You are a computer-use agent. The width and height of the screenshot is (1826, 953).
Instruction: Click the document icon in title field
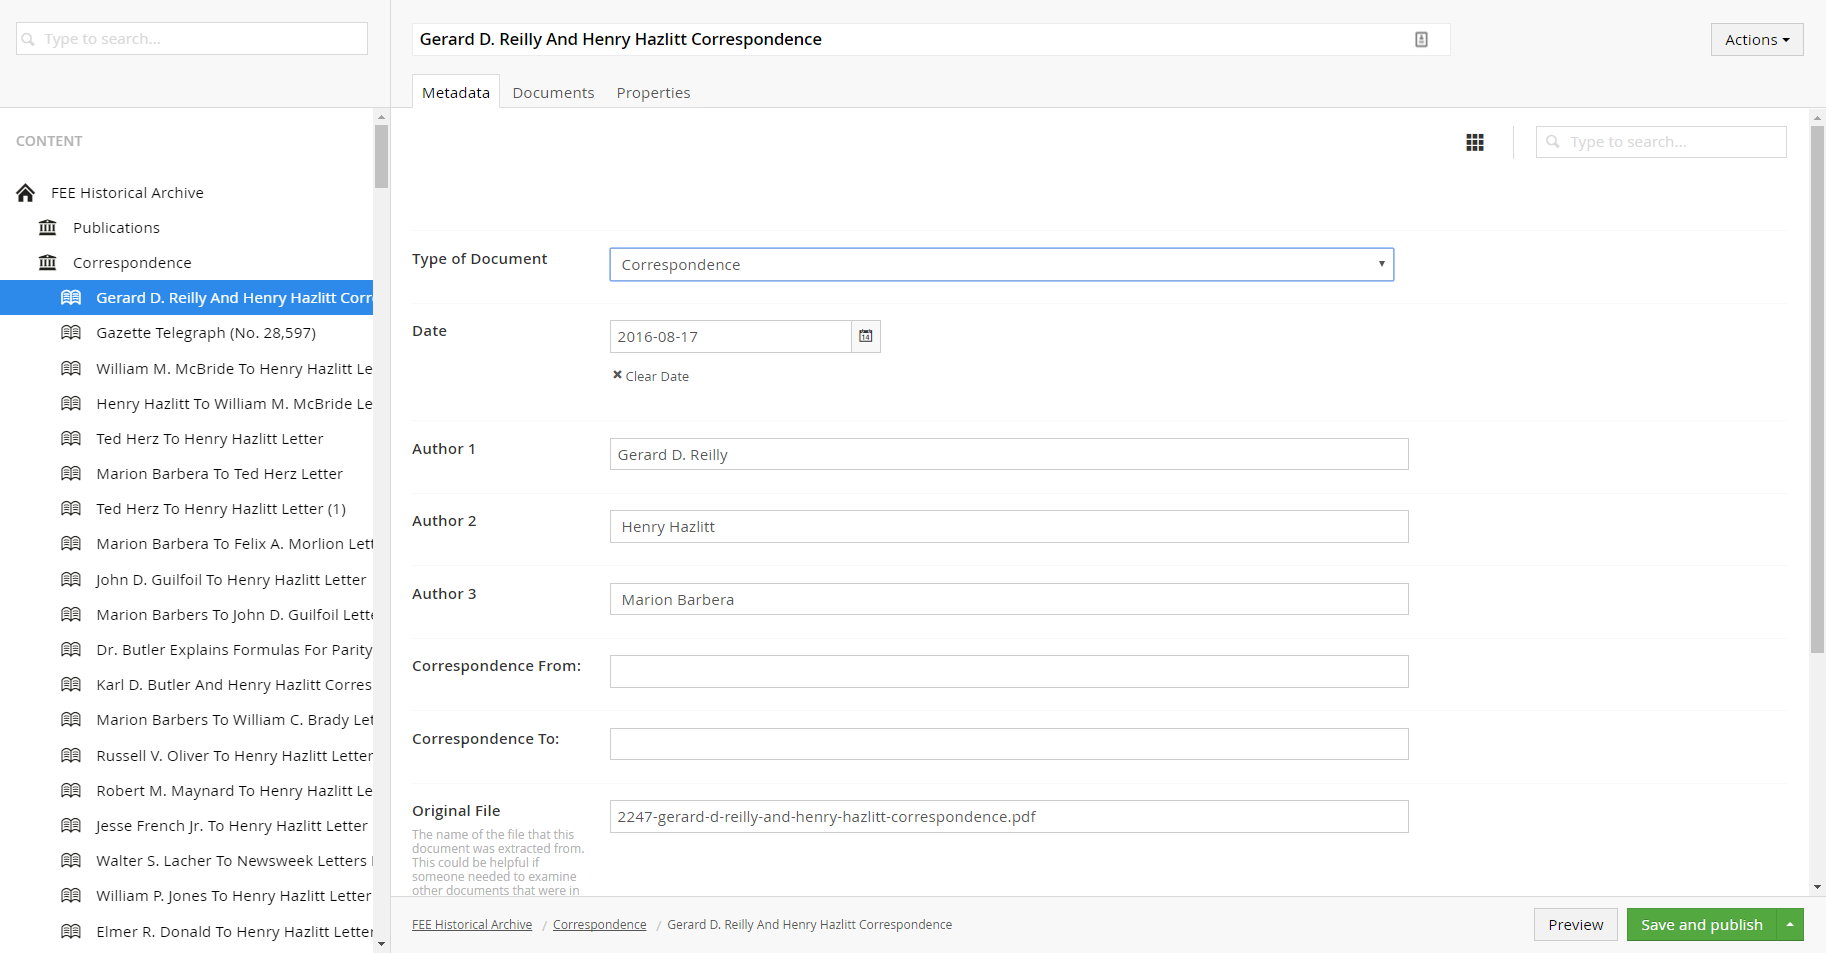click(x=1421, y=40)
